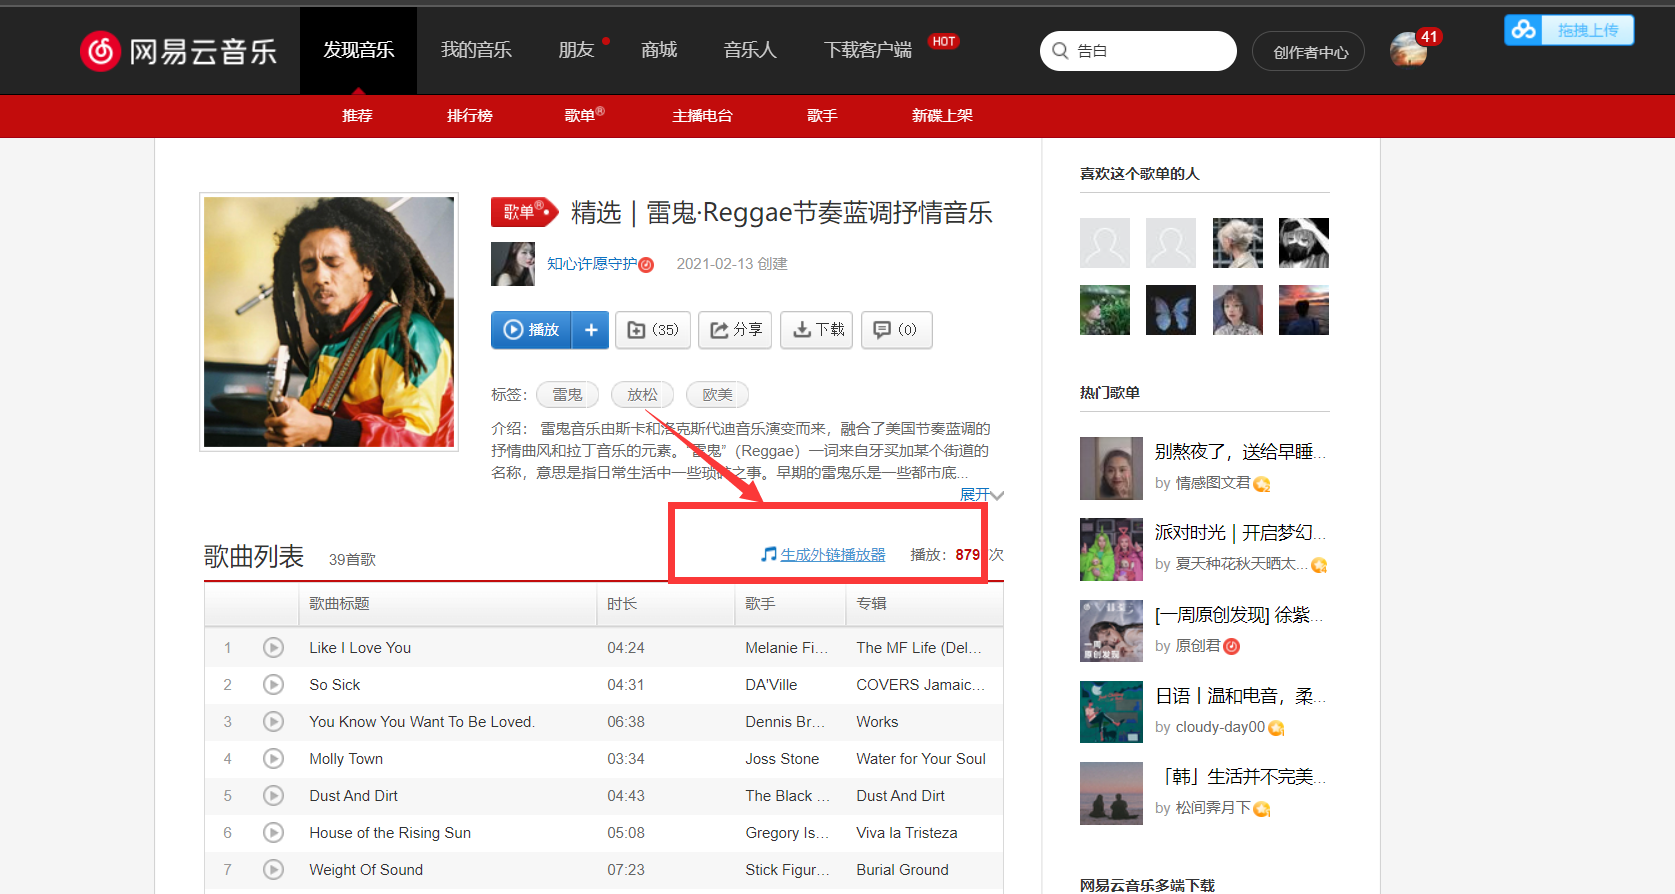Play song So Sick
The width and height of the screenshot is (1675, 894).
(273, 684)
